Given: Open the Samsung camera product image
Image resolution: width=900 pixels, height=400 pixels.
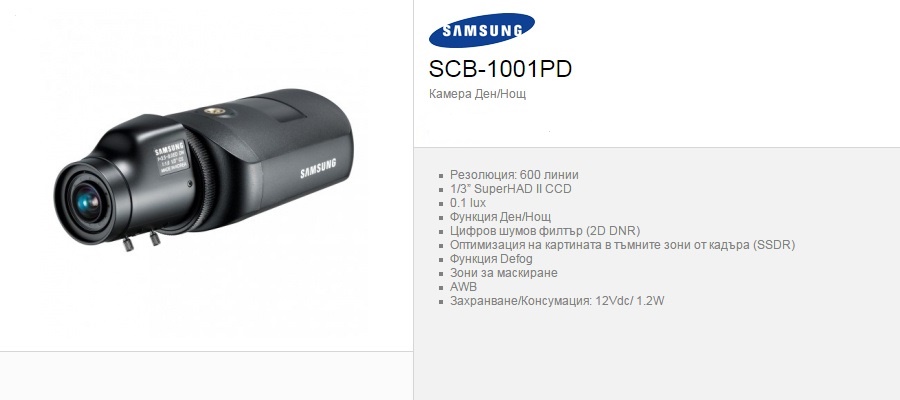Looking at the screenshot, I should pyautogui.click(x=204, y=170).
